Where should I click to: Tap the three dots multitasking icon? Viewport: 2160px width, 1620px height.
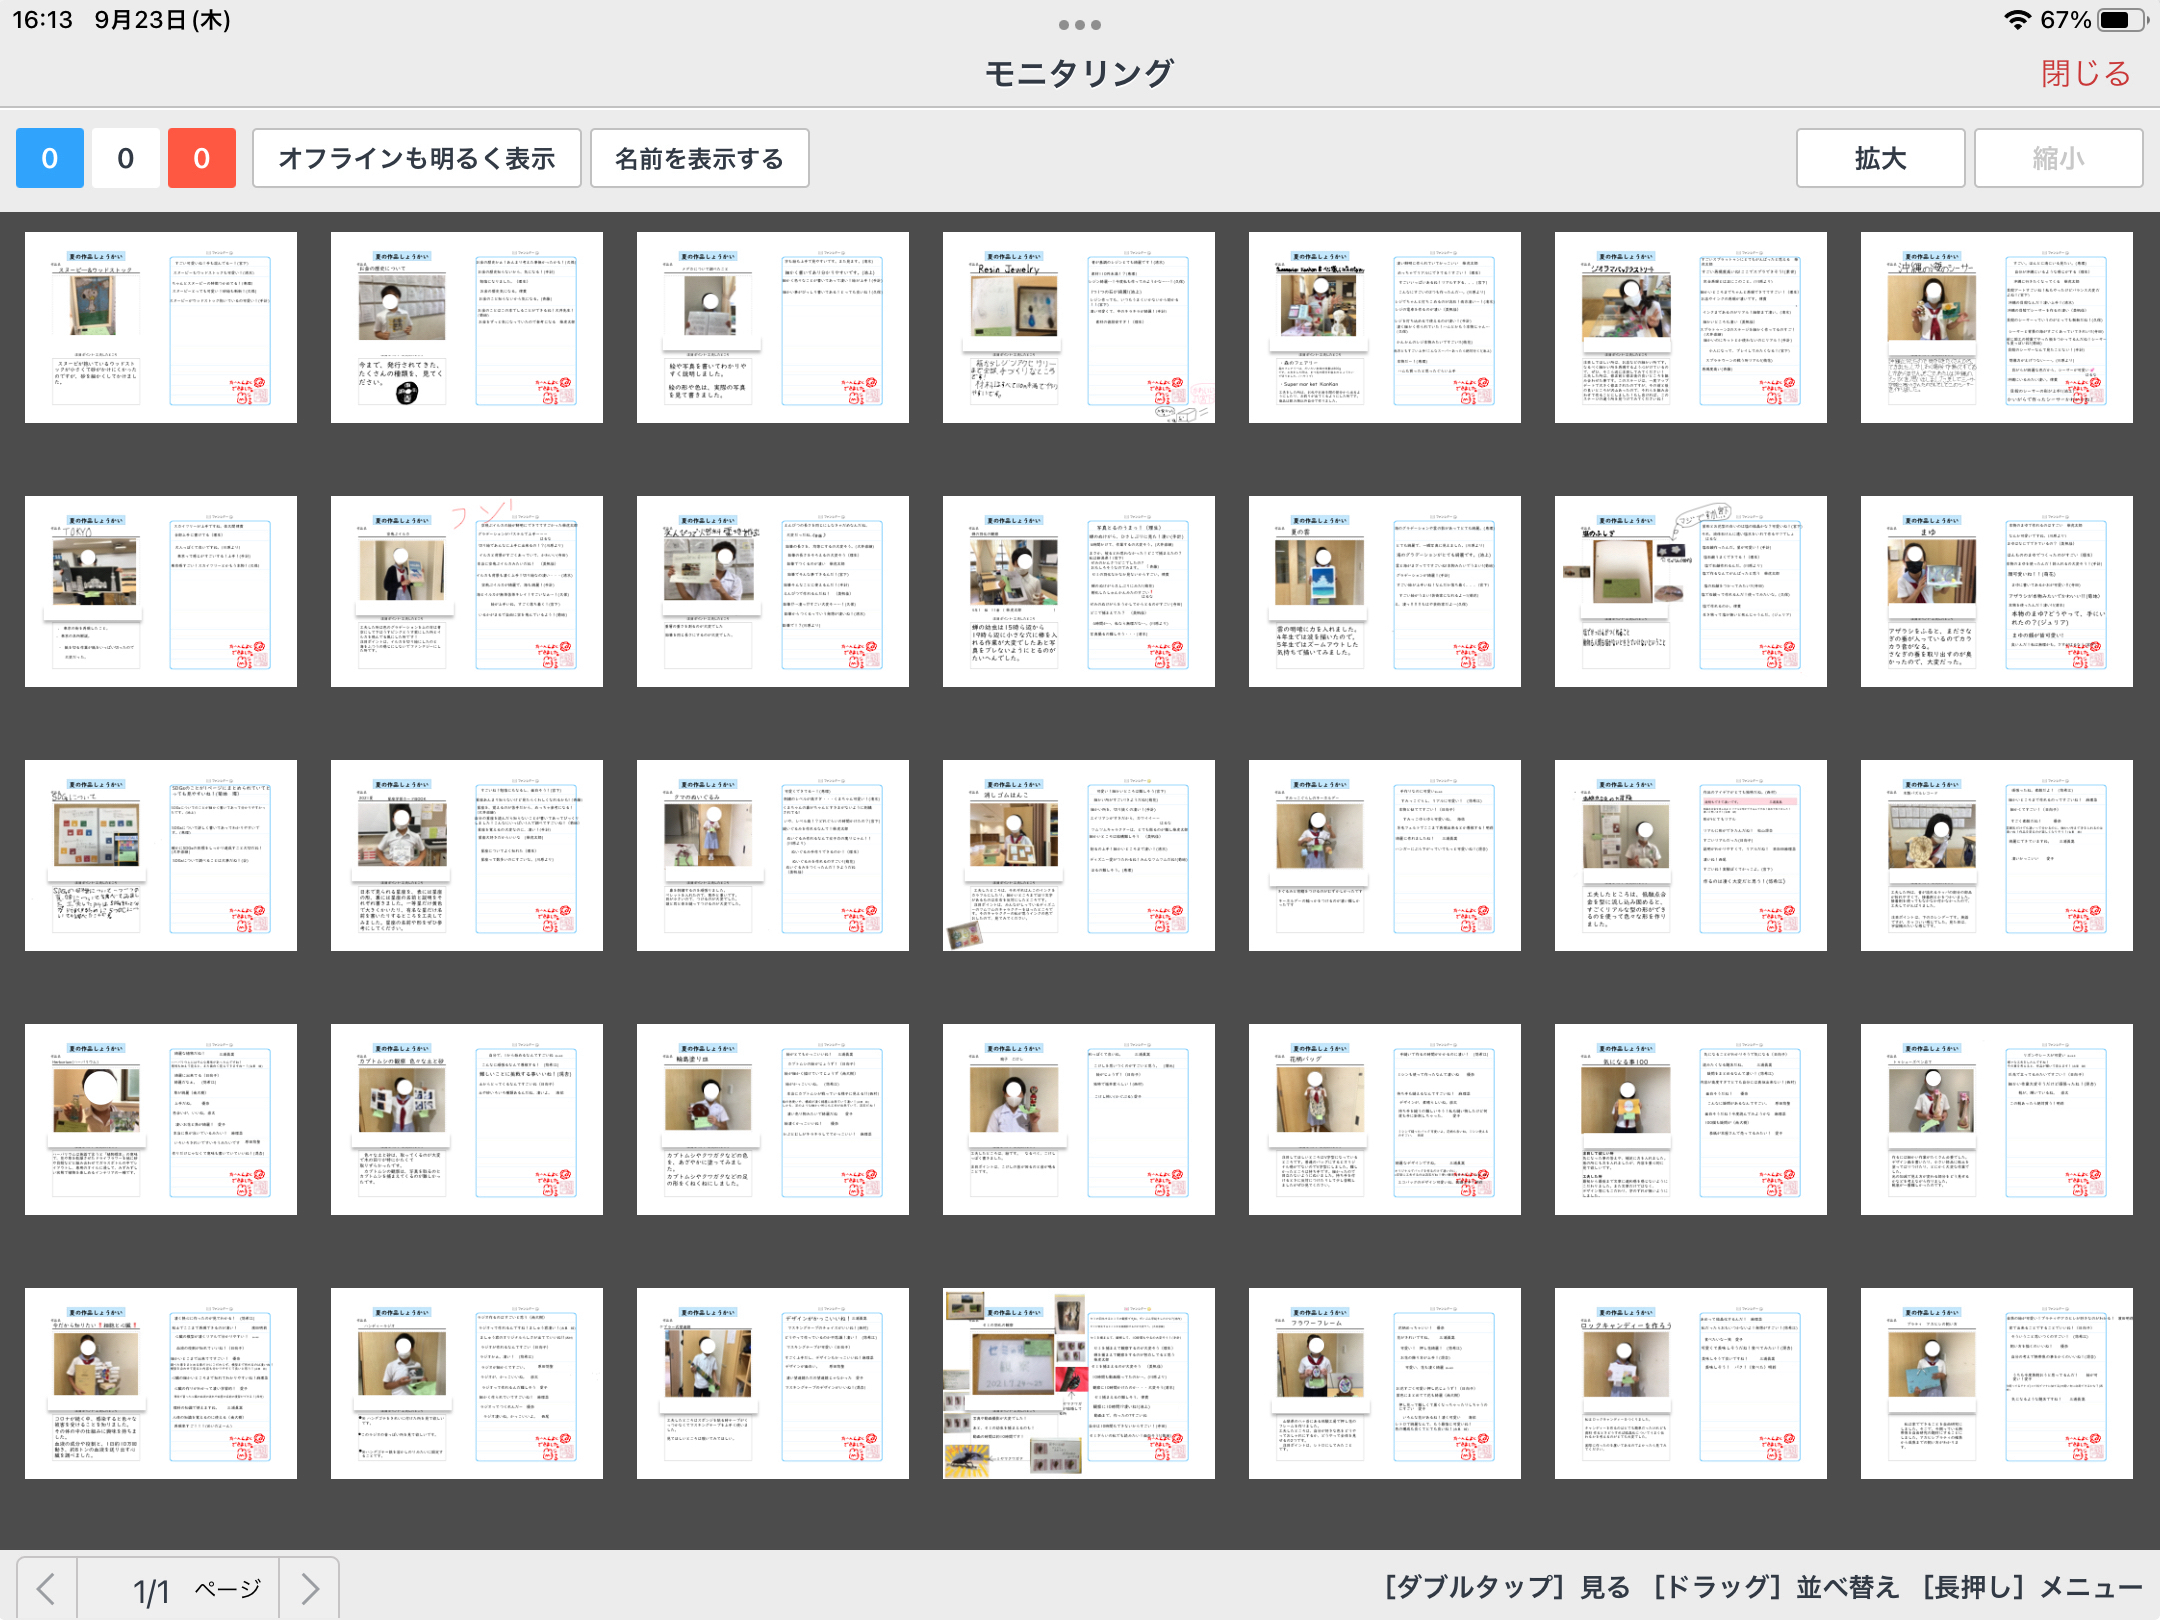pyautogui.click(x=1079, y=24)
